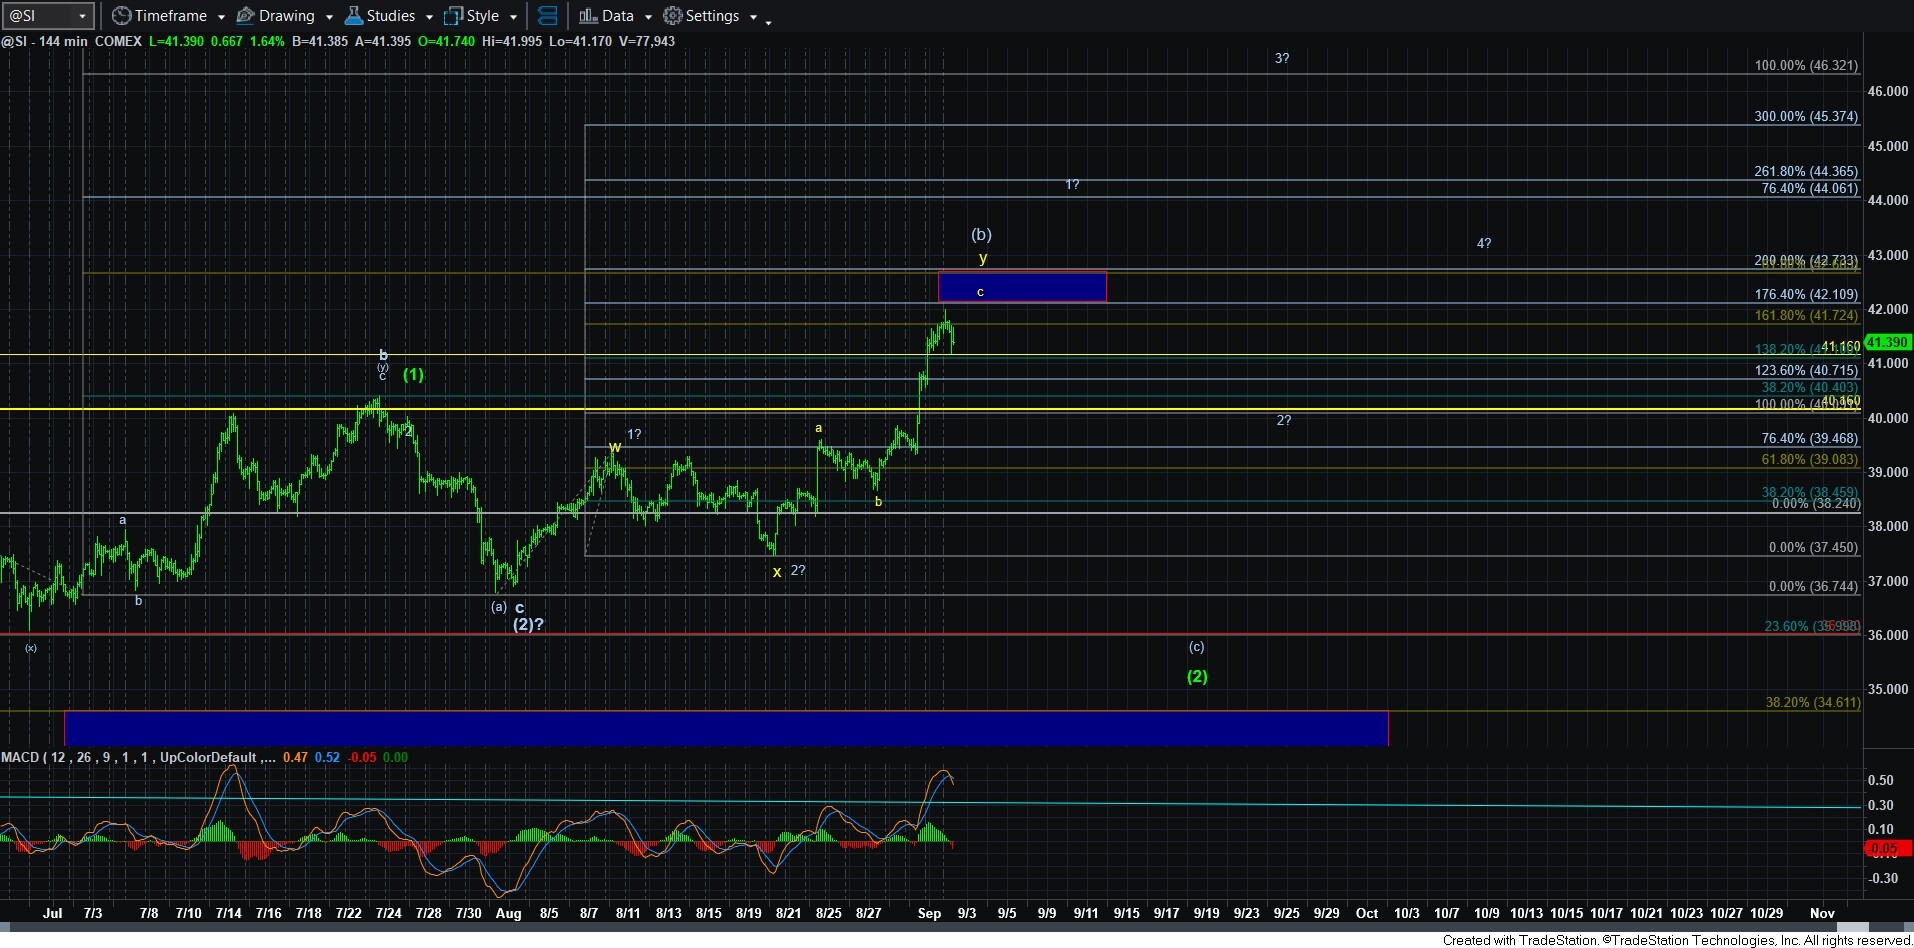Click the '76.40% (44.061)' Fibonacci label
1914x948 pixels.
pyautogui.click(x=1809, y=189)
